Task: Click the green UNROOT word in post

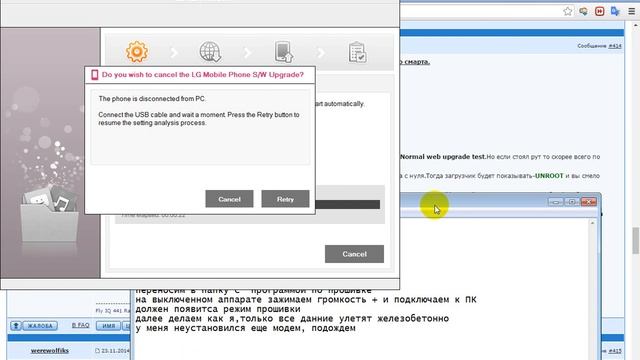Action: pos(549,176)
